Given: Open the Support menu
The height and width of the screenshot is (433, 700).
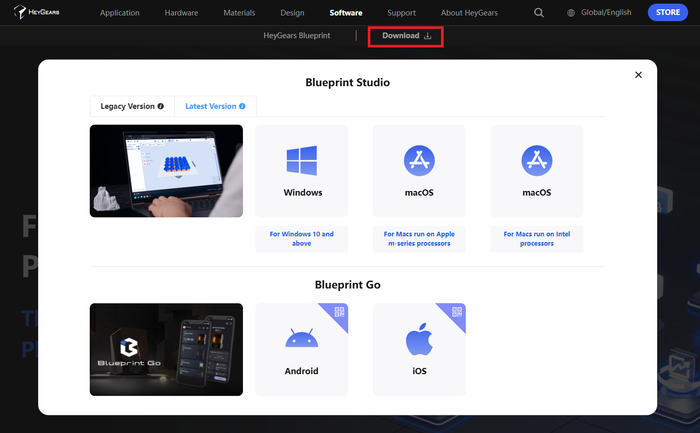Looking at the screenshot, I should coord(401,13).
